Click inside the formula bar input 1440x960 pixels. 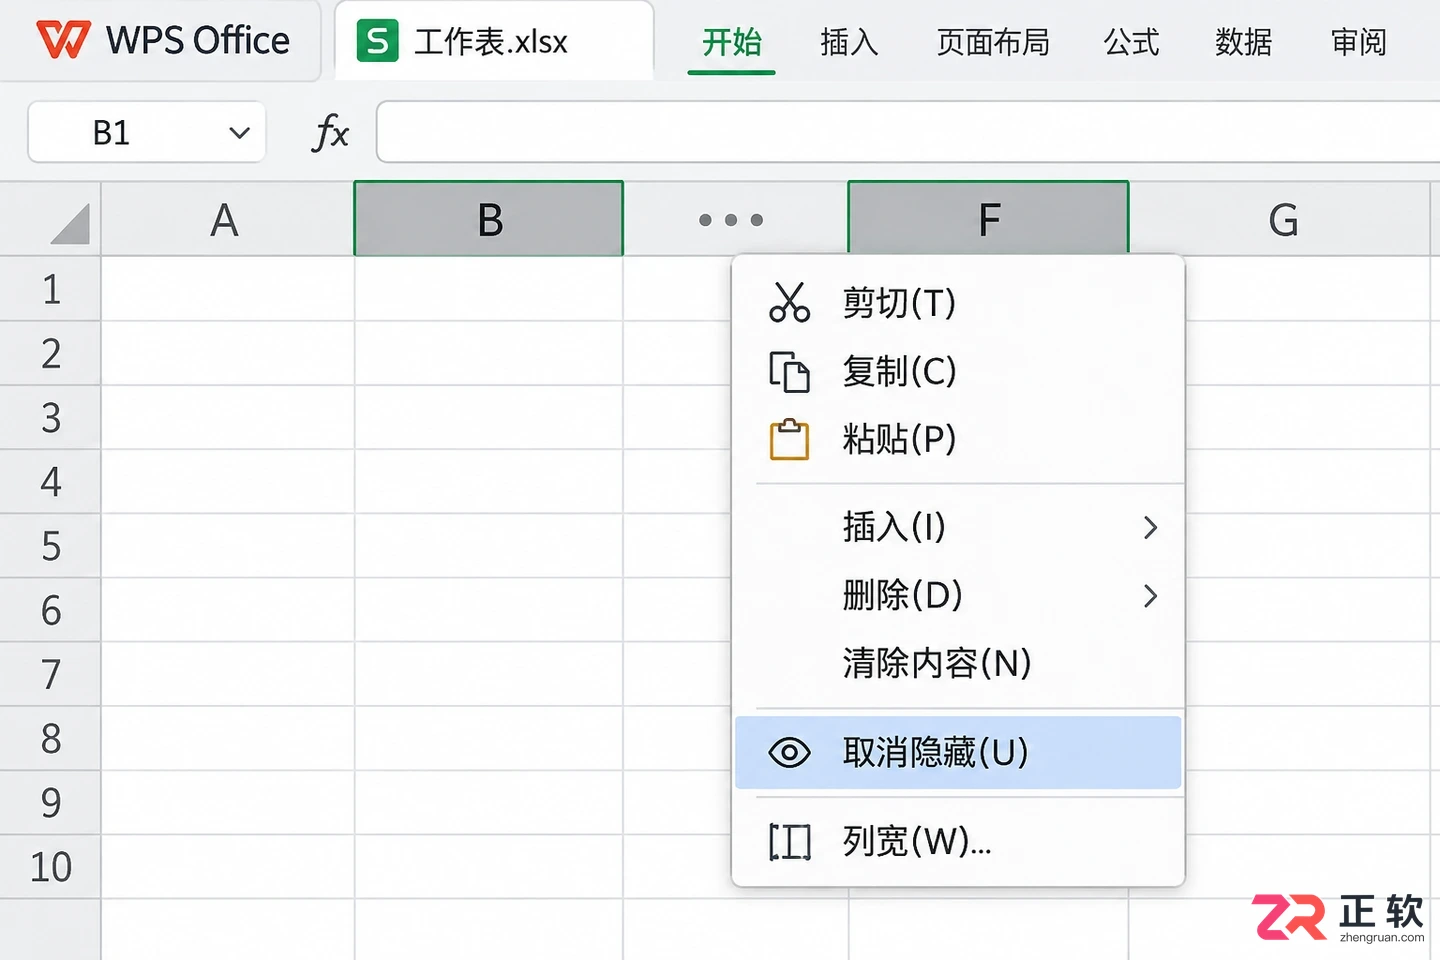coord(908,132)
